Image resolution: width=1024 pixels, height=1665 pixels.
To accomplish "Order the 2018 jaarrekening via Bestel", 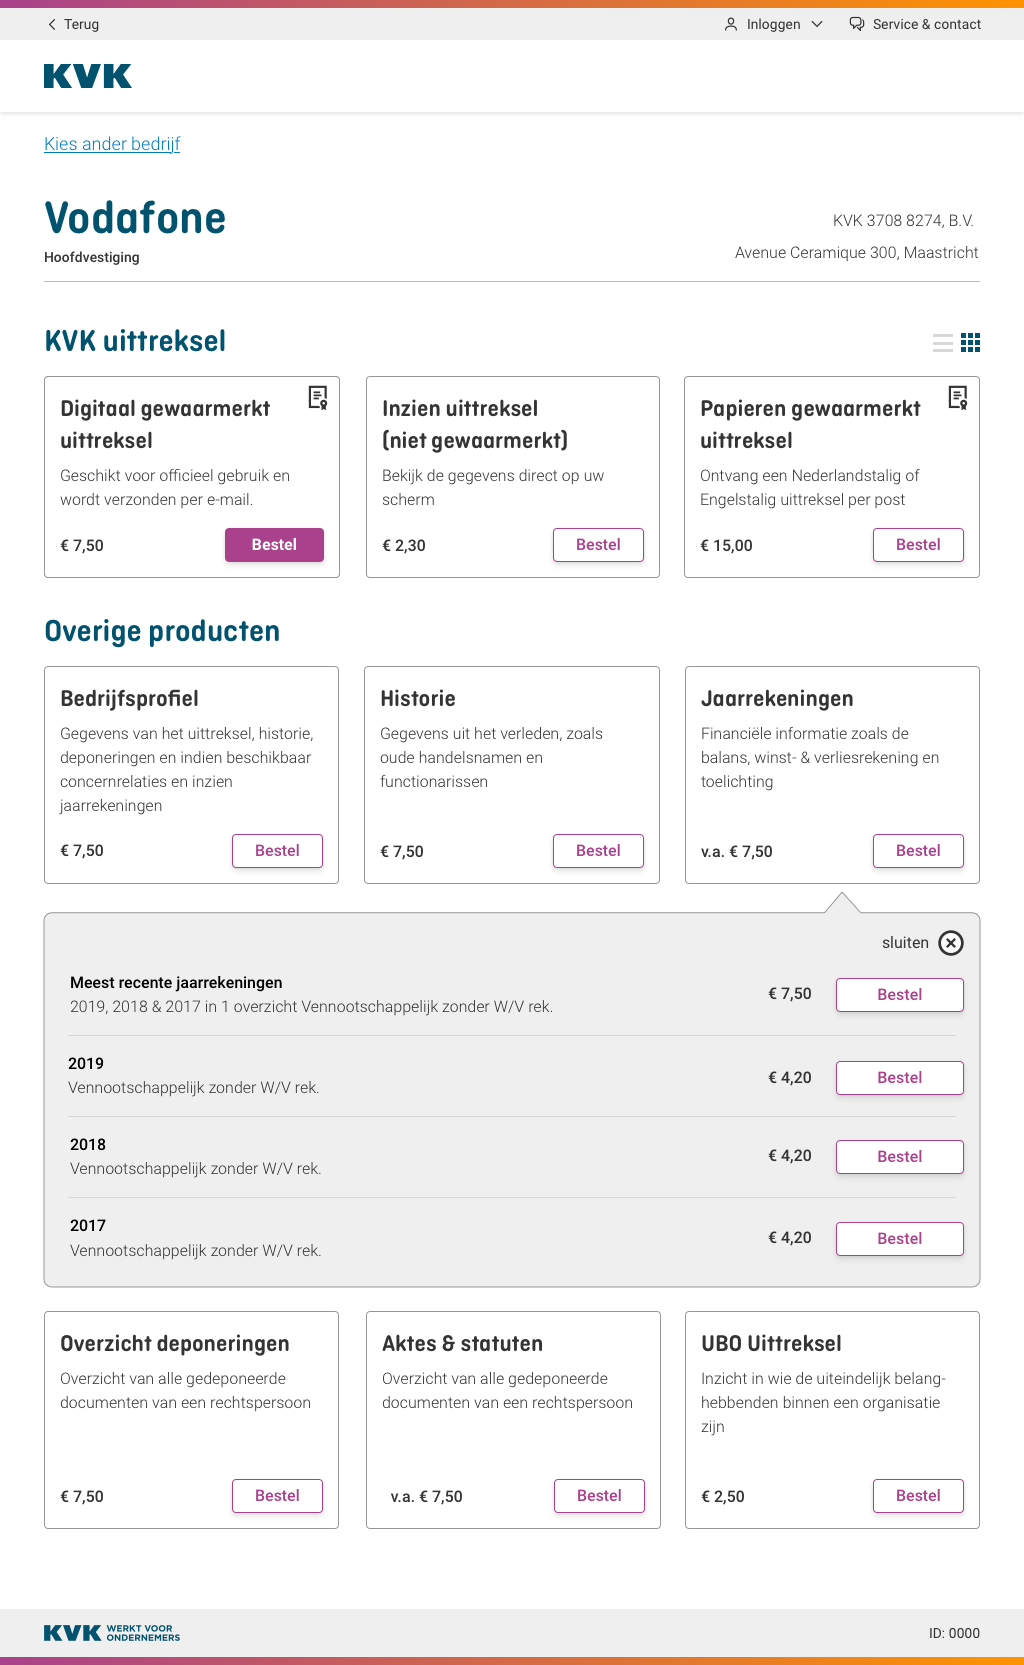I will [x=900, y=1157].
